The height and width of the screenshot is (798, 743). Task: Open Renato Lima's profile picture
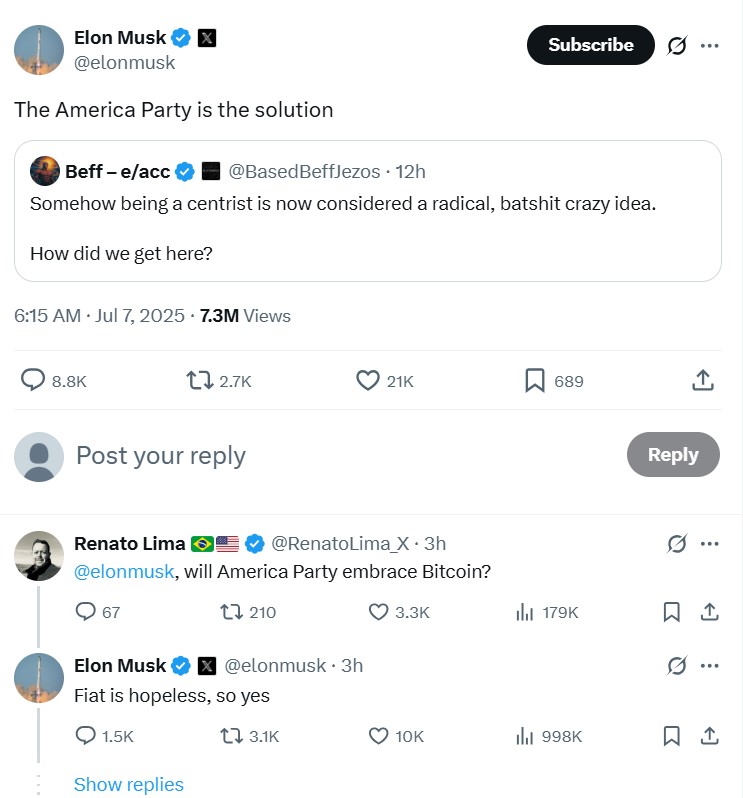coord(39,556)
